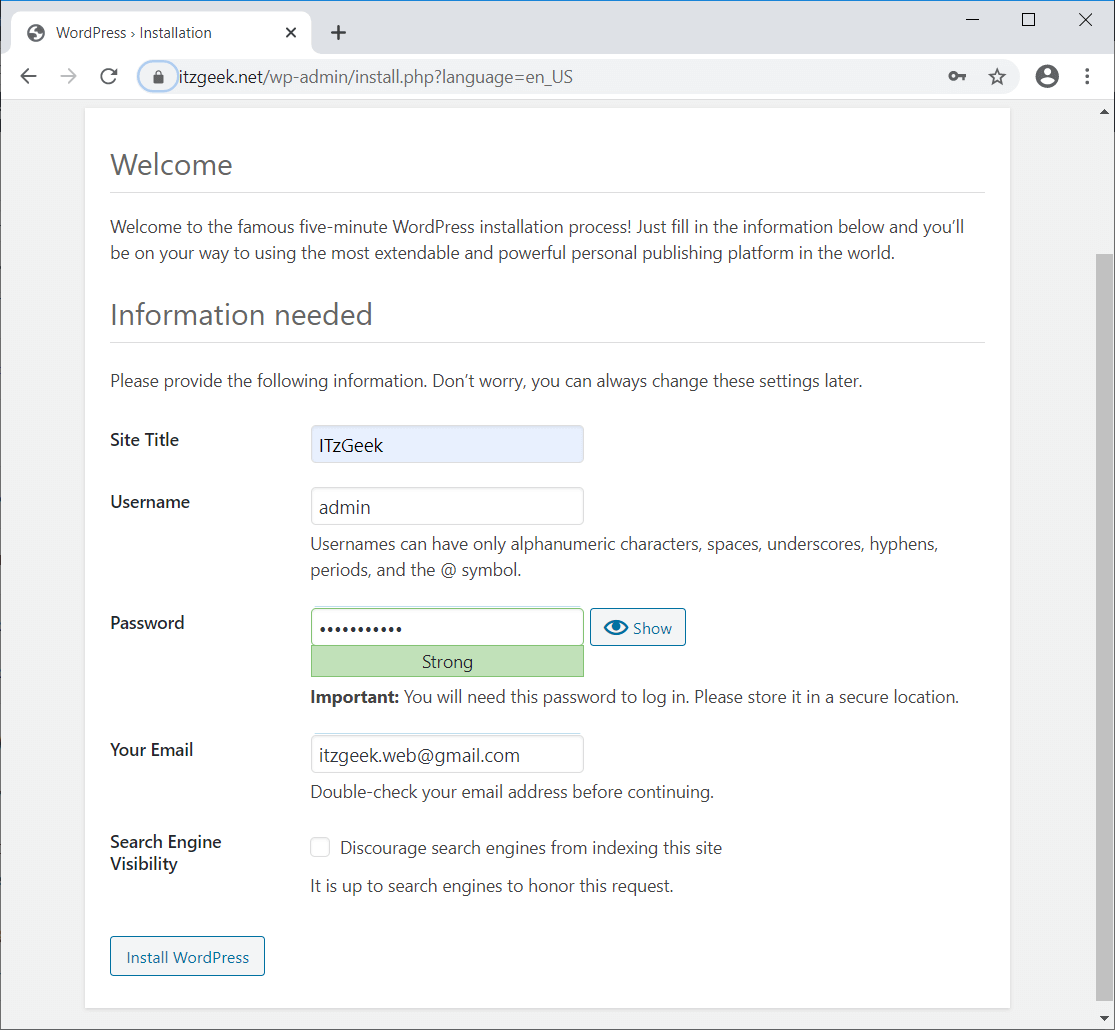1115x1030 pixels.
Task: Edit the Your Email field
Action: [447, 754]
